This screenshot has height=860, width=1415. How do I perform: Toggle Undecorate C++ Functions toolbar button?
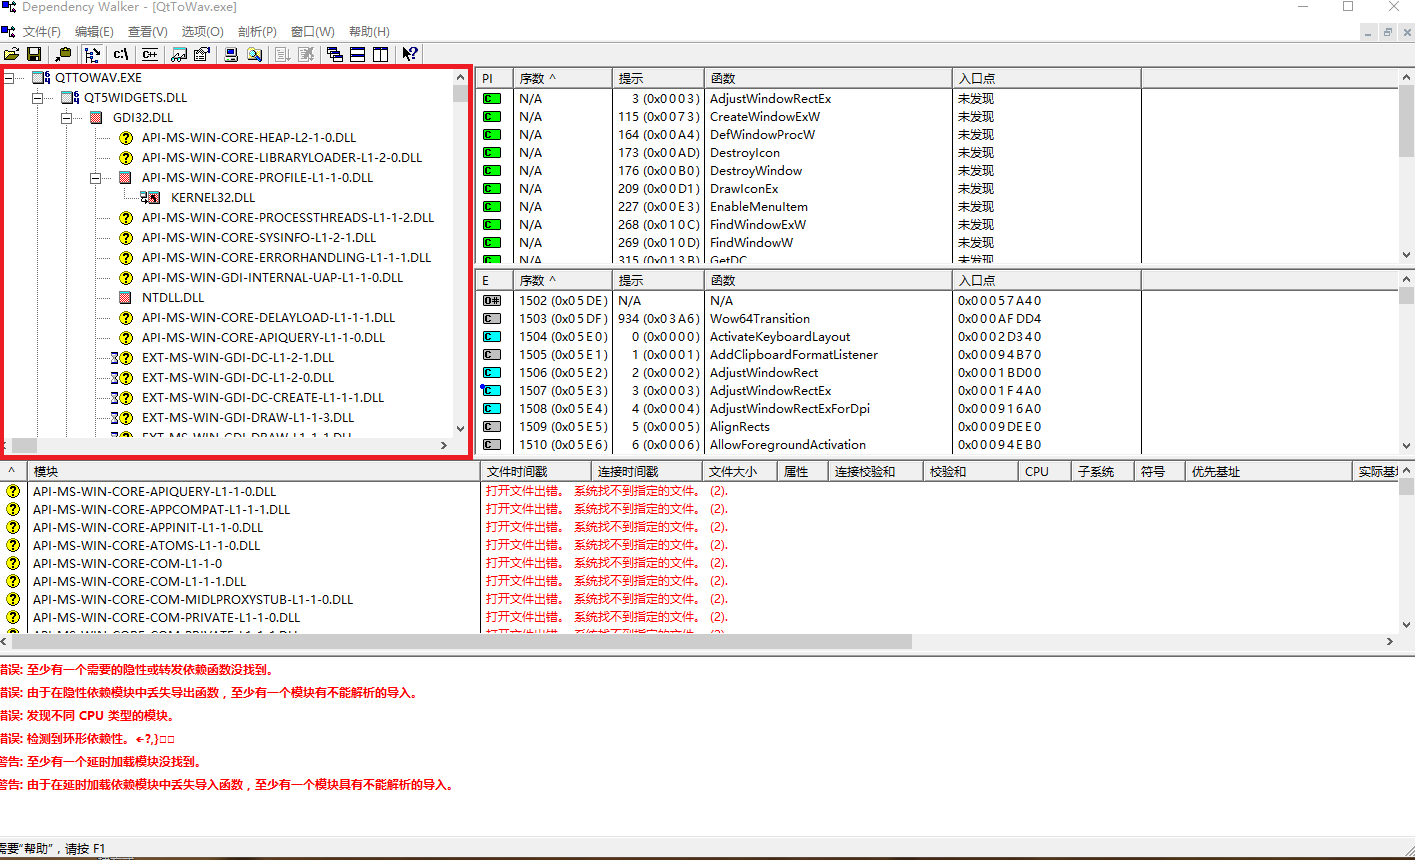pyautogui.click(x=150, y=54)
